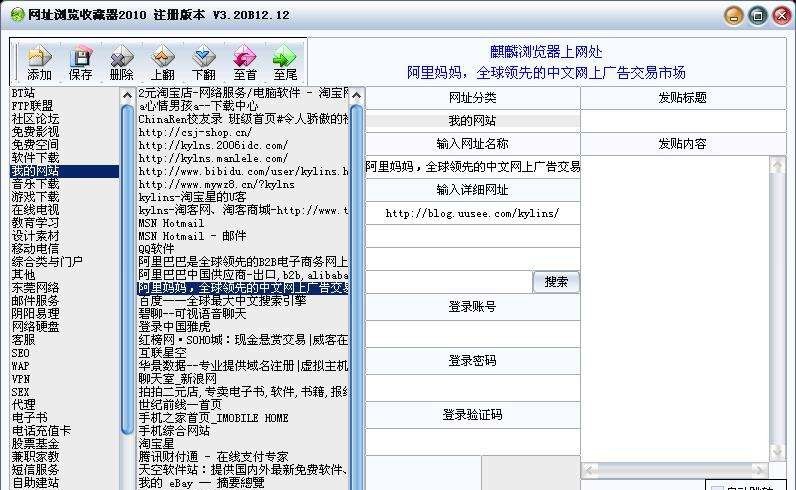796x490 pixels.
Task: Select the 自助建站 category
Action: click(35, 482)
